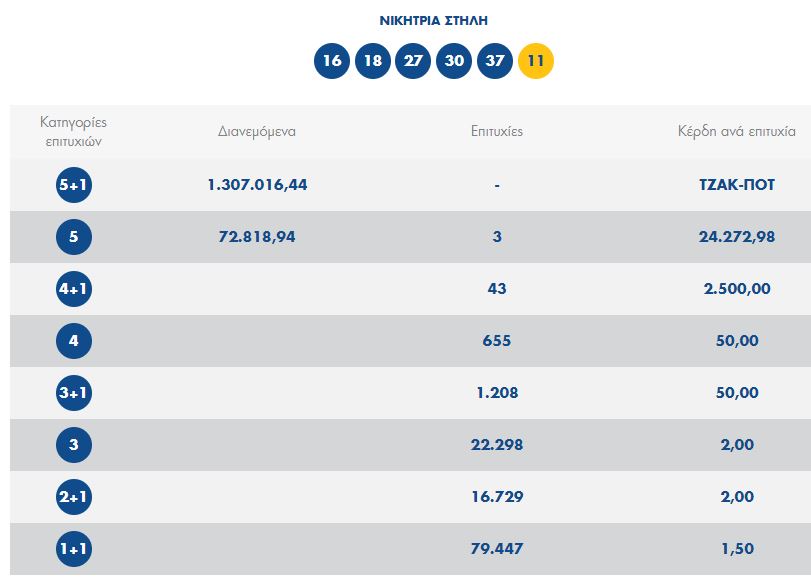This screenshot has height=577, width=811.
Task: Click the winning number 16 ball
Action: click(x=332, y=61)
